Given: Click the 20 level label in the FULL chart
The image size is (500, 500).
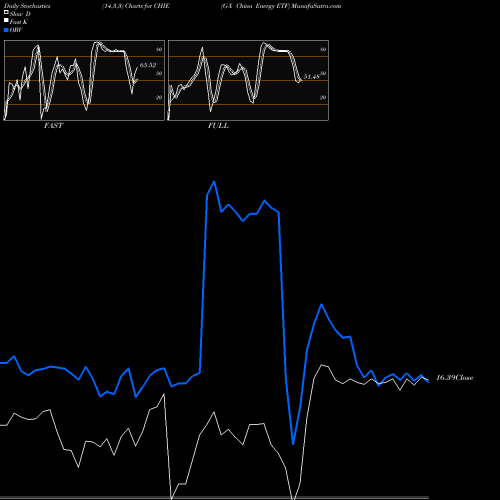Looking at the screenshot, I should [x=323, y=97].
